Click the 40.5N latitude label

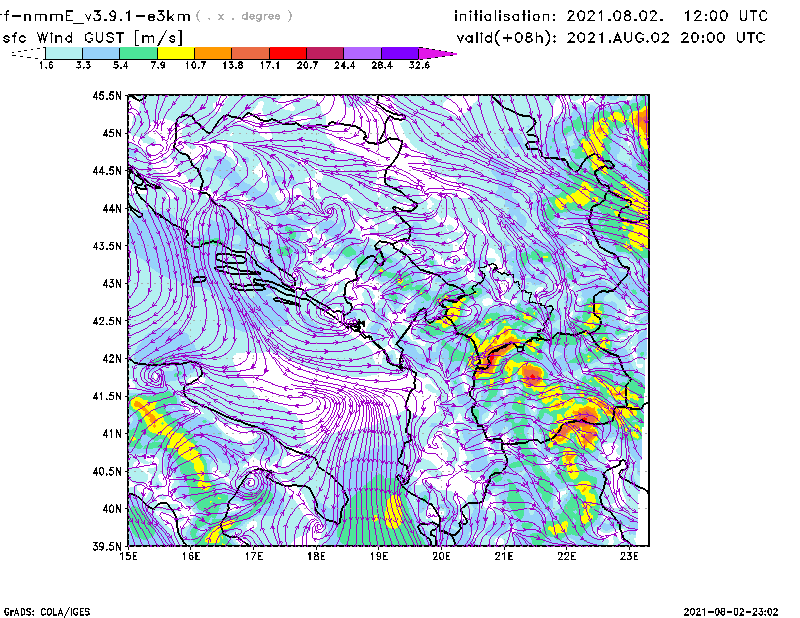107,471
